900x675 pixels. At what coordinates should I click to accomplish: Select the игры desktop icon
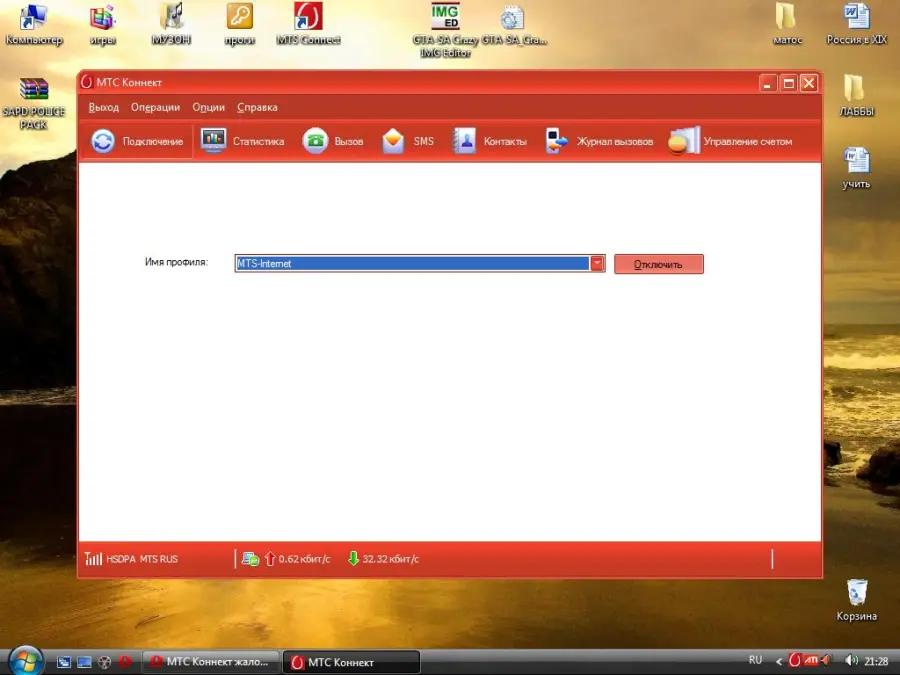pyautogui.click(x=103, y=25)
